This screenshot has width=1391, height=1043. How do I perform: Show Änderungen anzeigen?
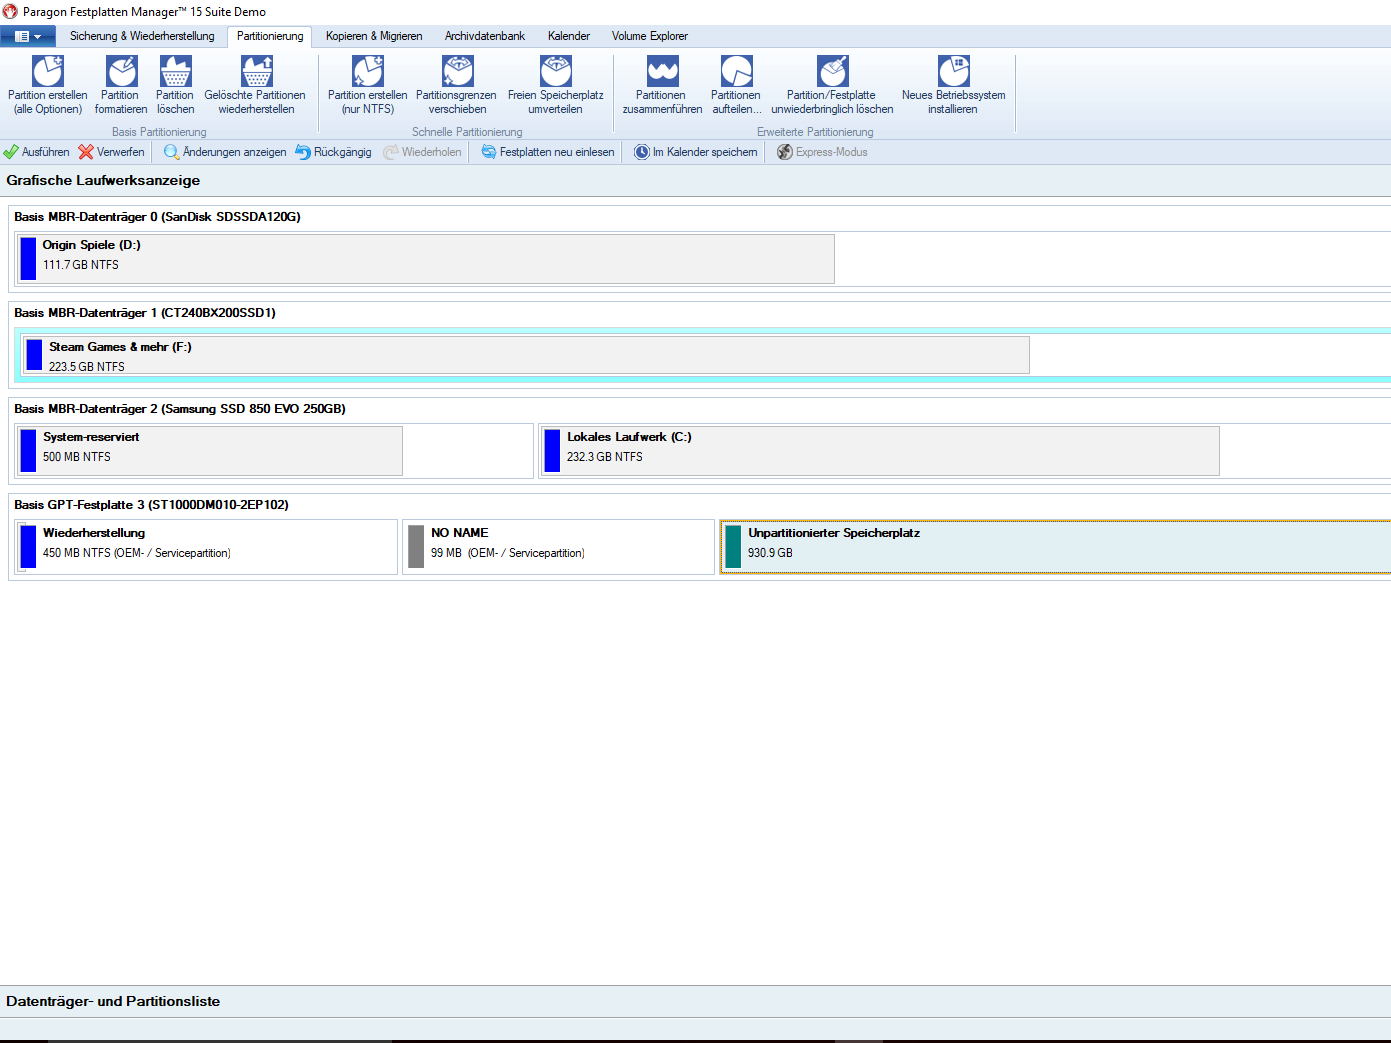point(225,152)
